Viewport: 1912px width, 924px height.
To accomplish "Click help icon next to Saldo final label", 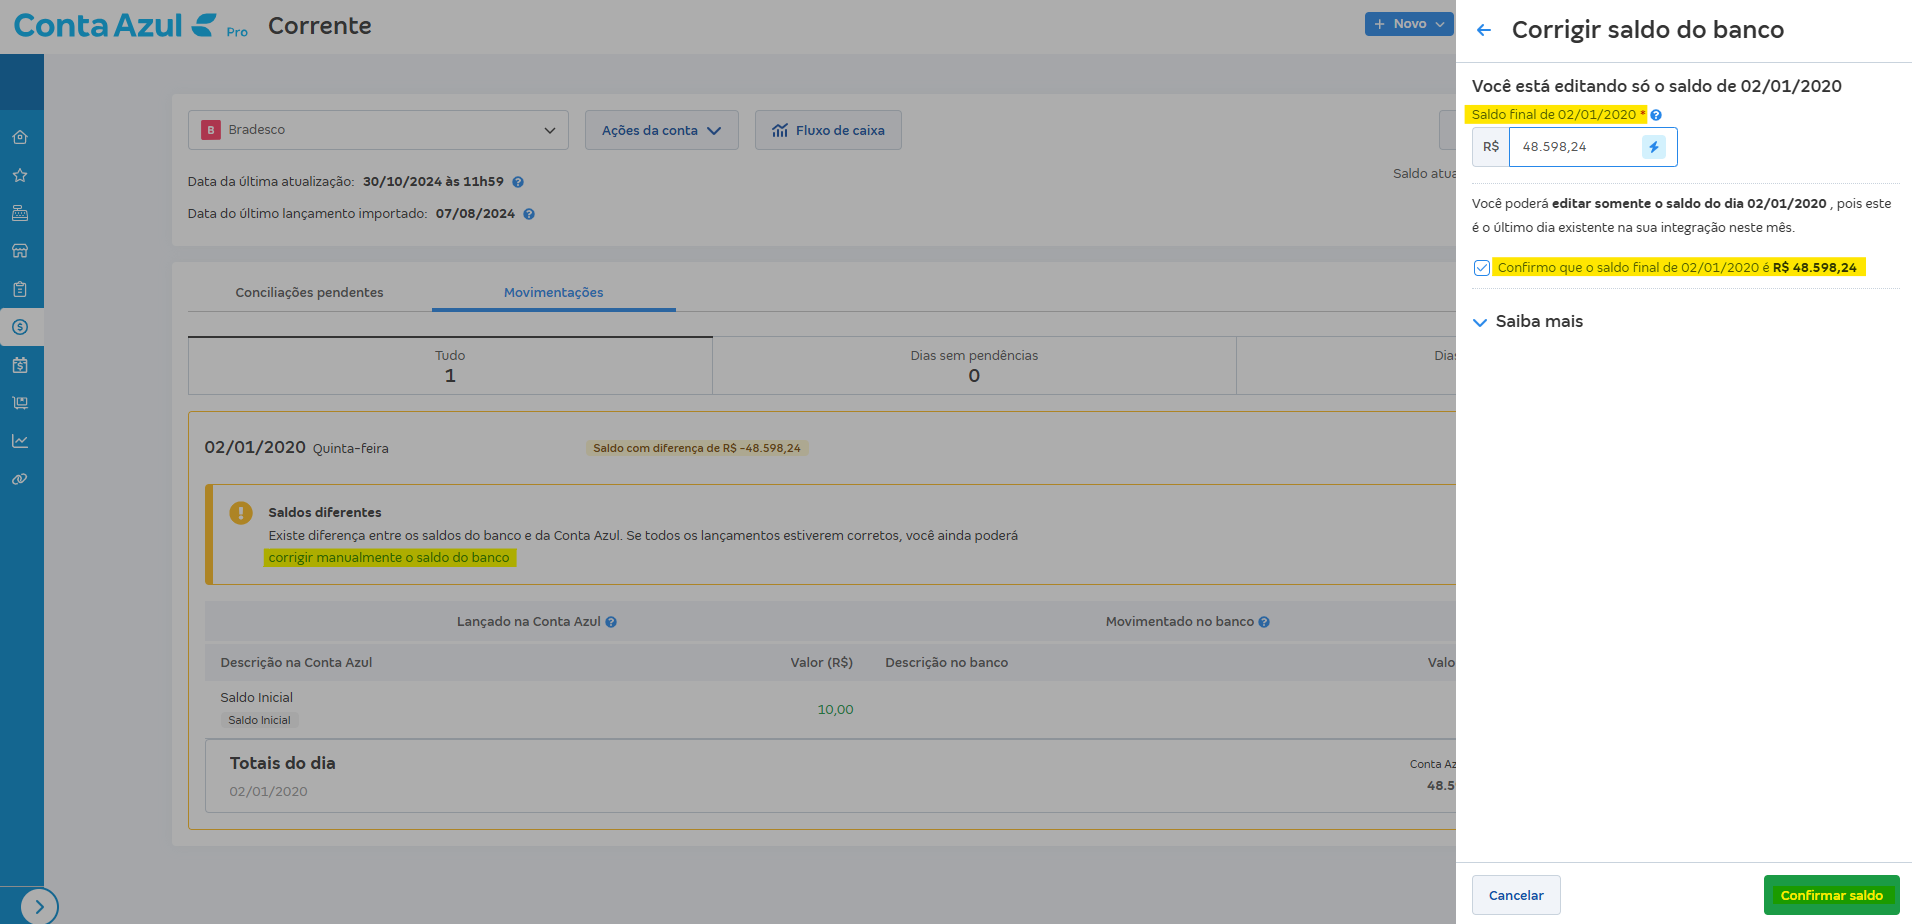I will (x=1656, y=115).
